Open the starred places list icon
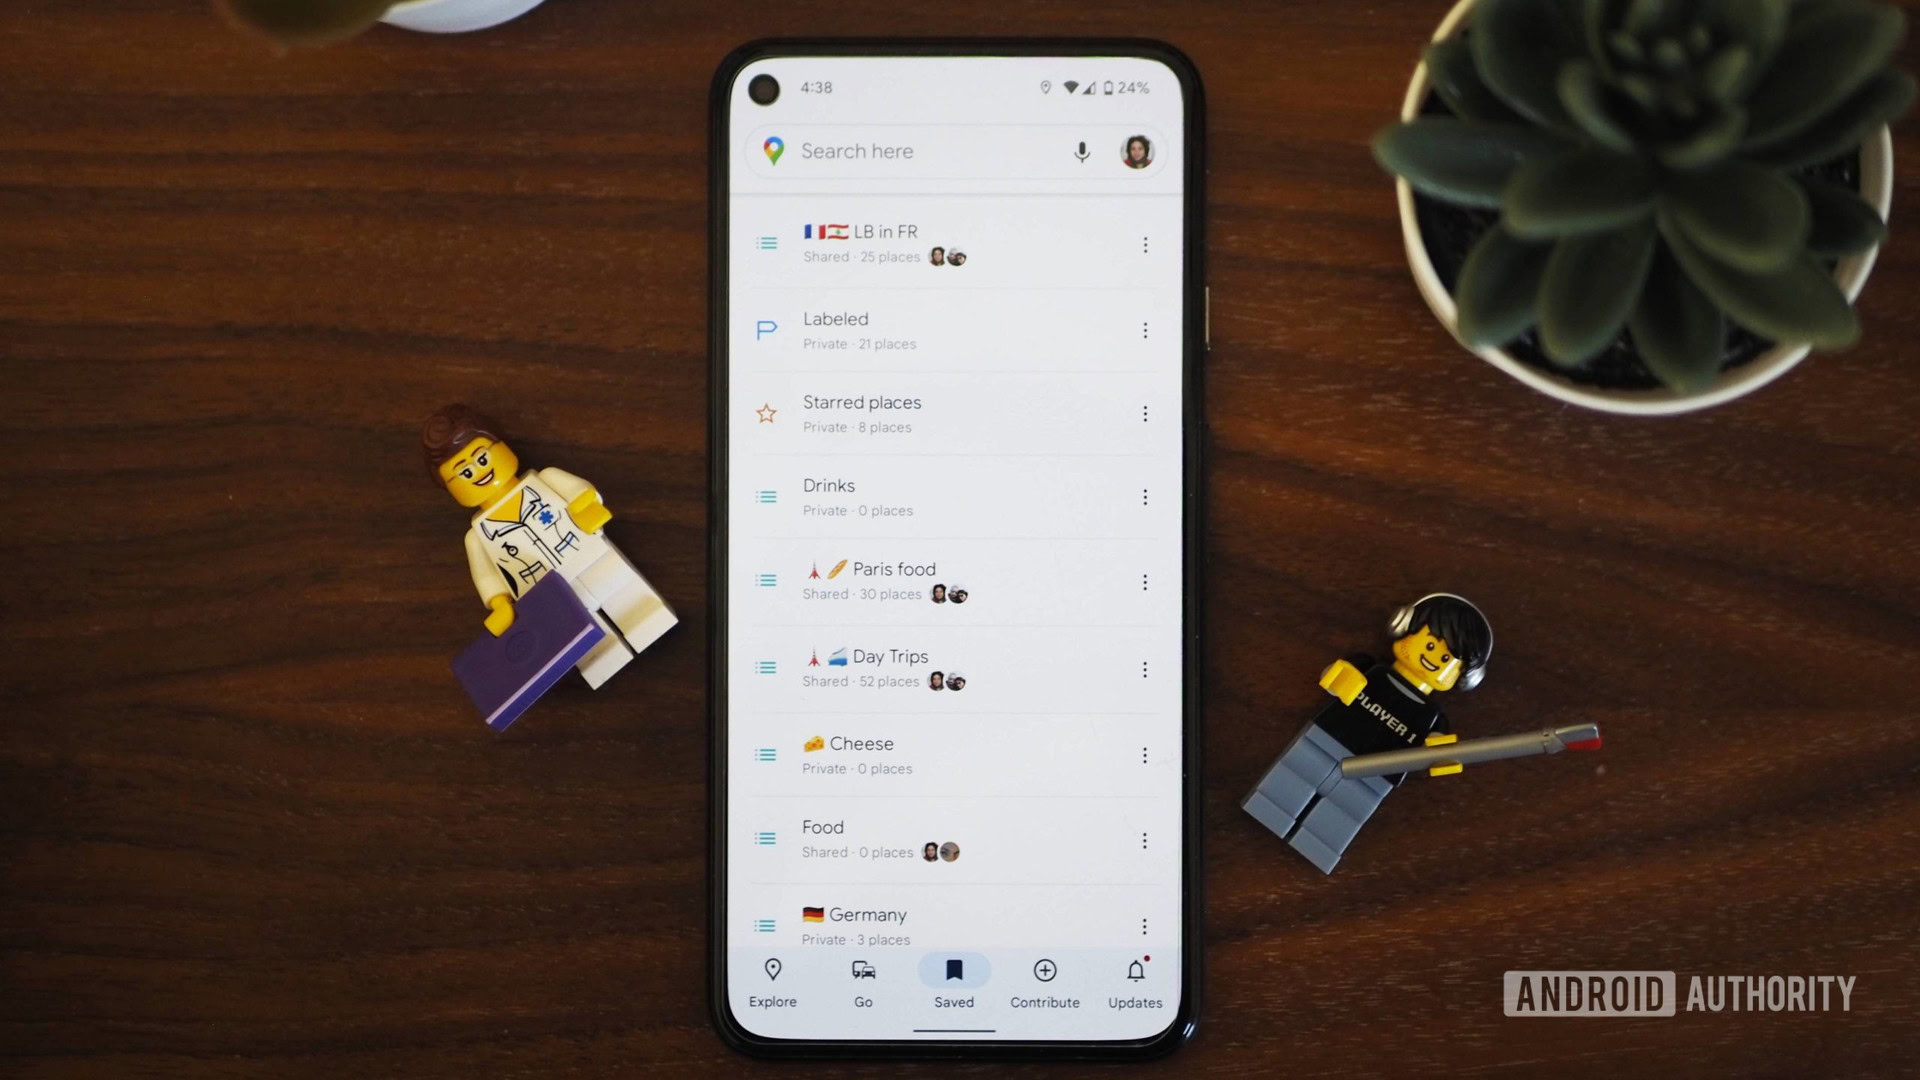This screenshot has height=1080, width=1920. 767,413
